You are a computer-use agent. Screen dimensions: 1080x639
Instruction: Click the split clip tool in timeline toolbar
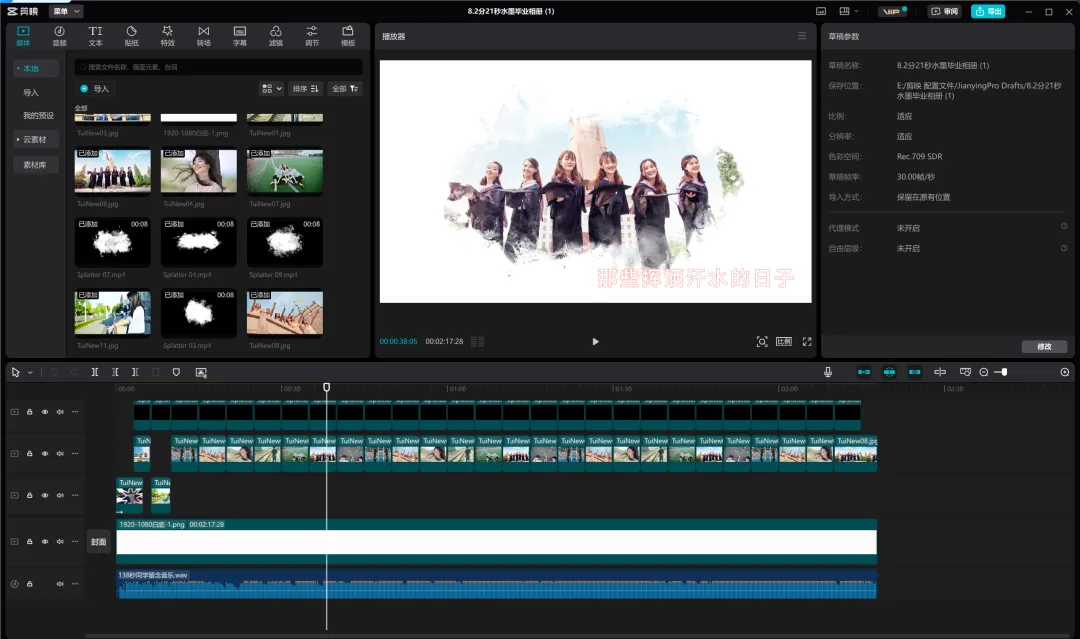(95, 372)
